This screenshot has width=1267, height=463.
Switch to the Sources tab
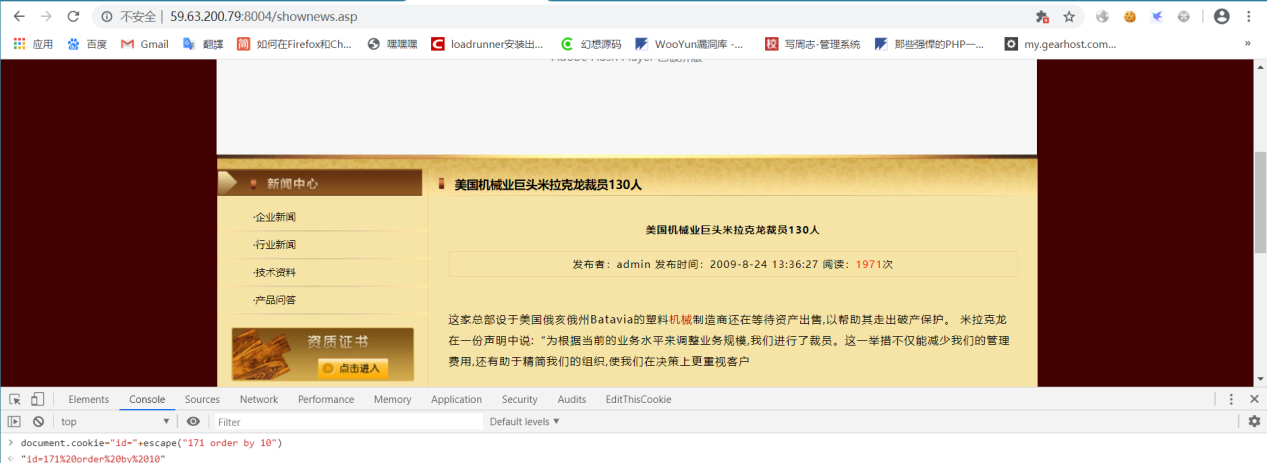(x=202, y=399)
